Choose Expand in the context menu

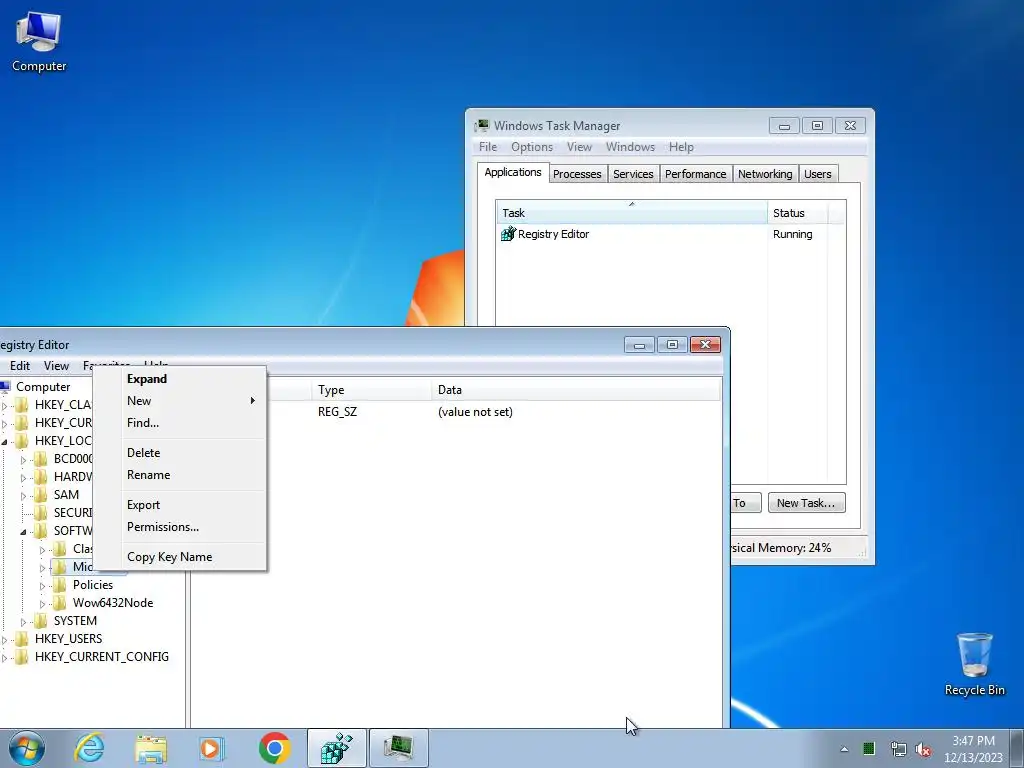point(180,379)
